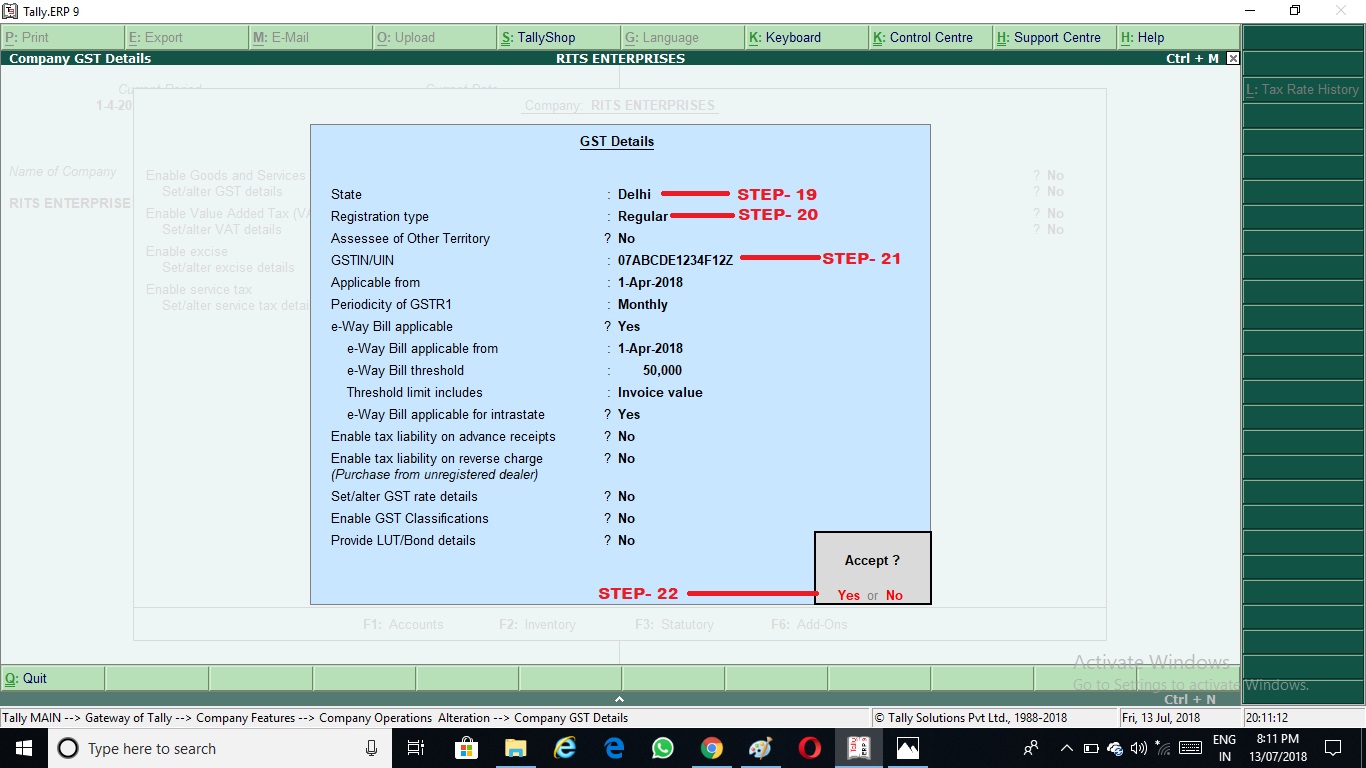Screen dimensions: 1366x768
Task: Click the Tally status bar time 20:11:12
Action: [1267, 717]
